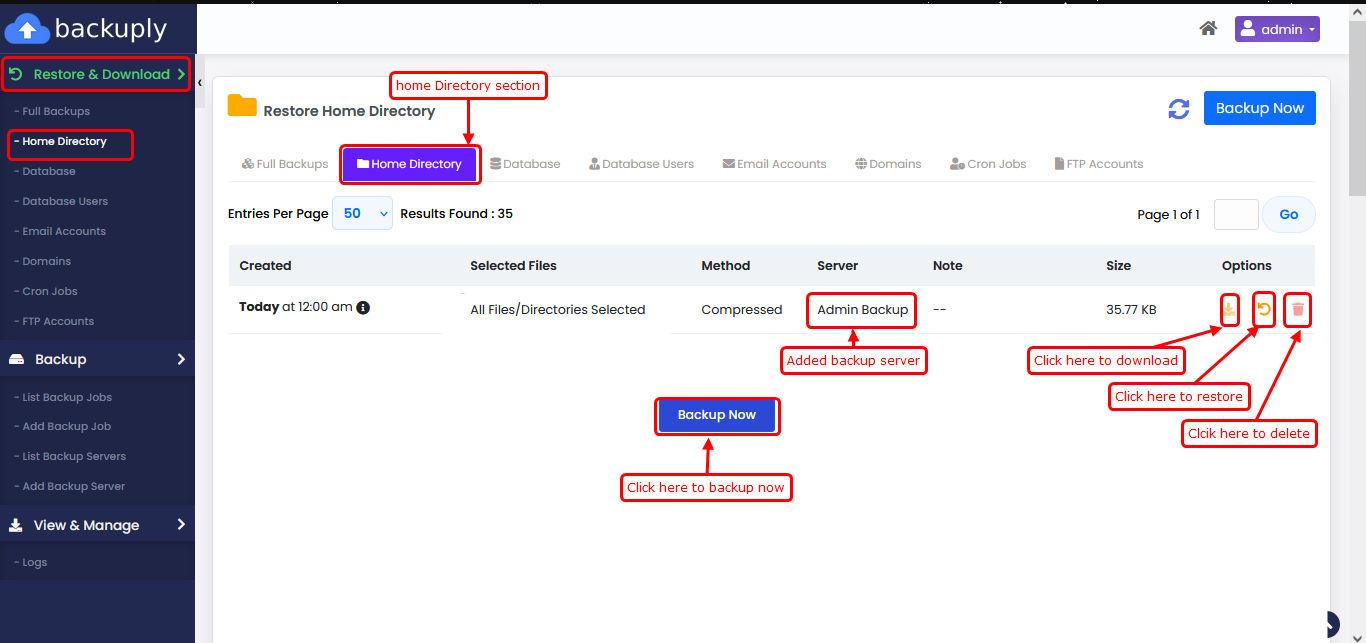Viewport: 1366px width, 643px height.
Task: Click the center Backup Now button
Action: (717, 415)
